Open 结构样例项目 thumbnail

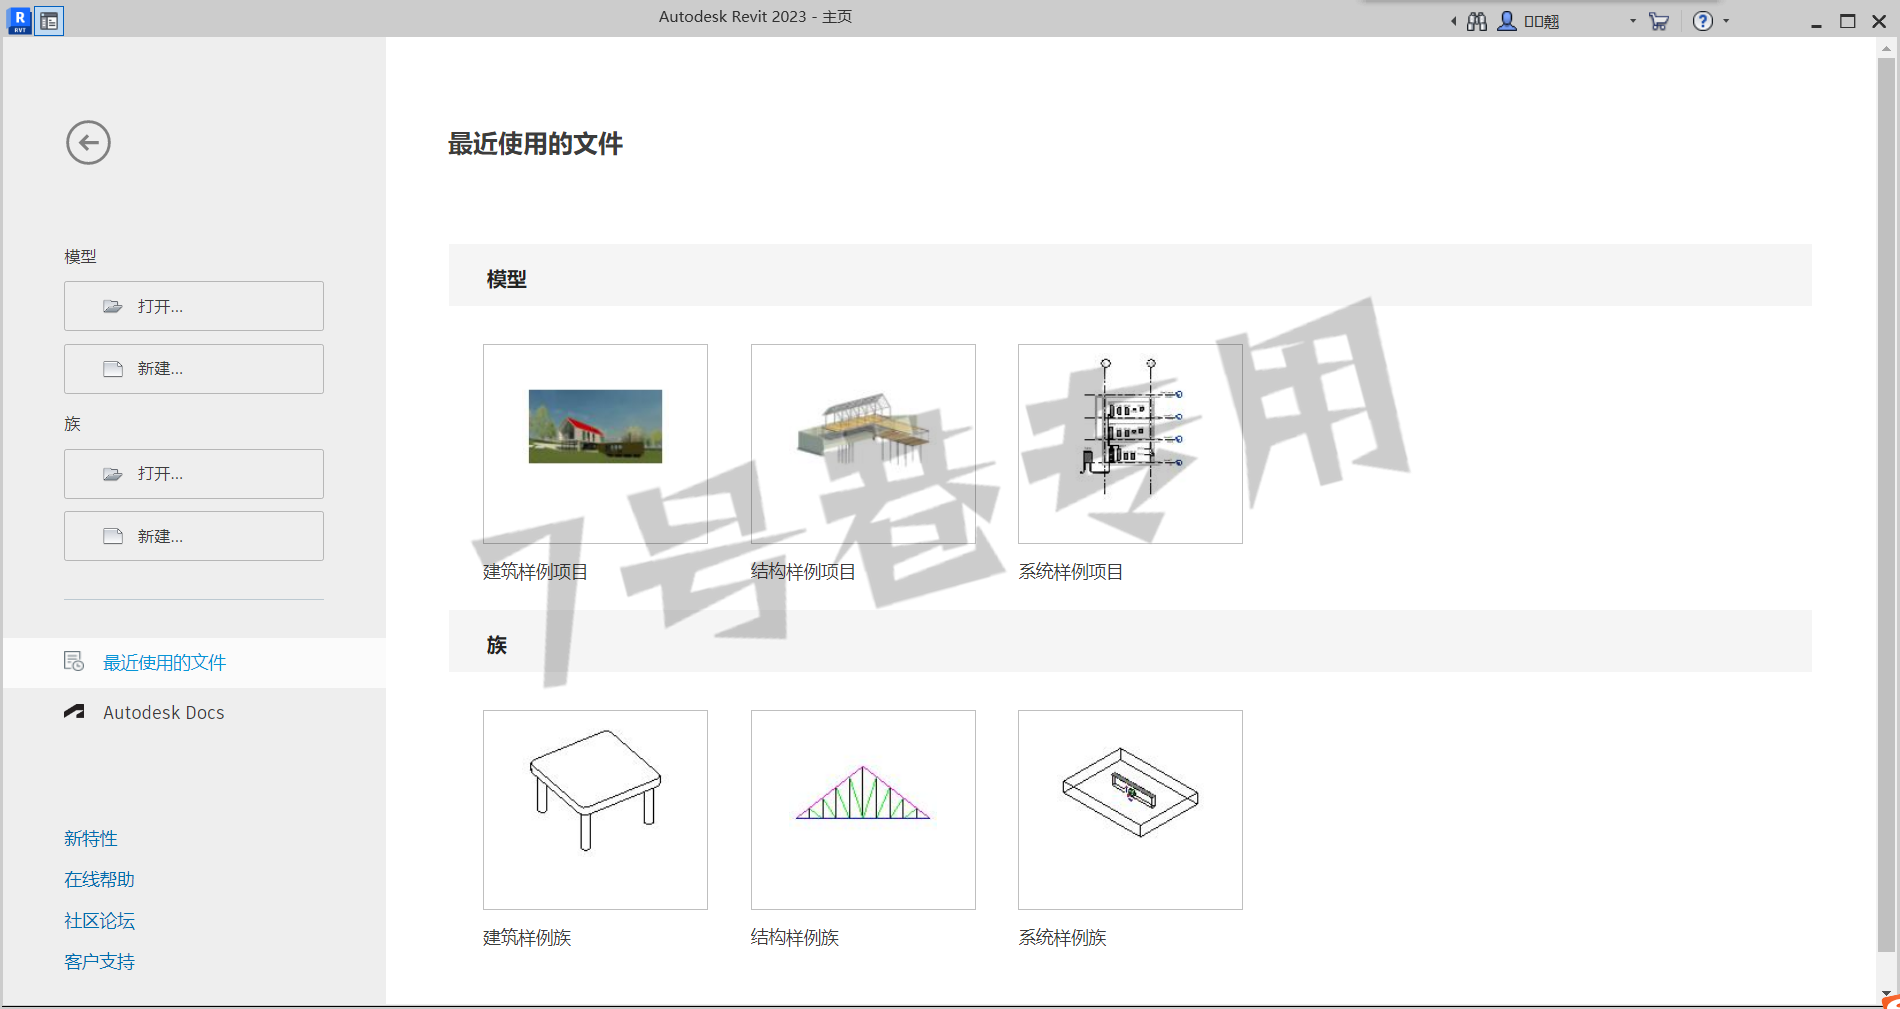863,444
